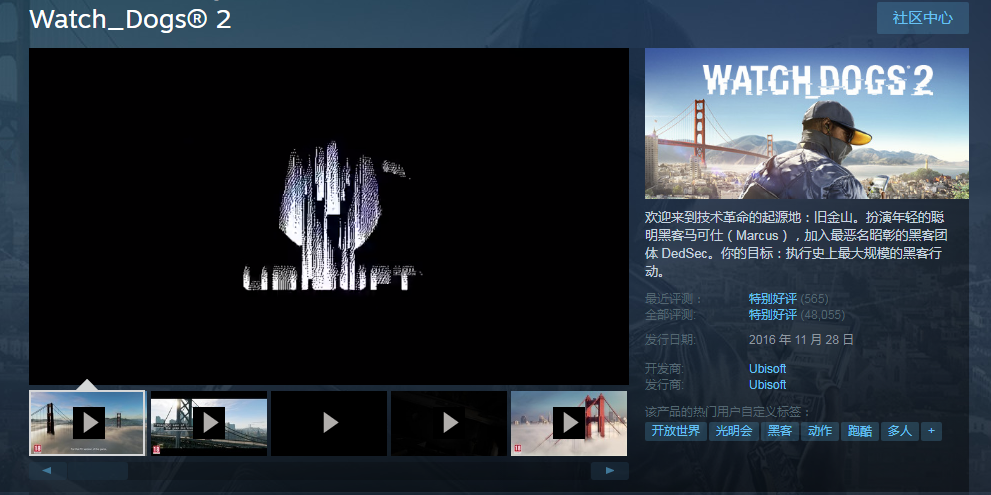991x495 pixels.
Task: Click the game description starting 欢迎来到技术革命的起源地
Action: [798, 245]
